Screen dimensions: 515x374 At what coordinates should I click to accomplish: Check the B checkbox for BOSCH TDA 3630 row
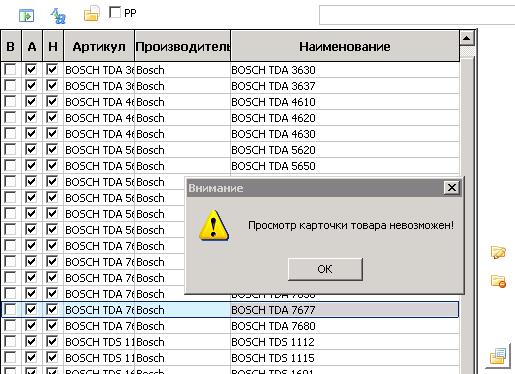[x=10, y=70]
